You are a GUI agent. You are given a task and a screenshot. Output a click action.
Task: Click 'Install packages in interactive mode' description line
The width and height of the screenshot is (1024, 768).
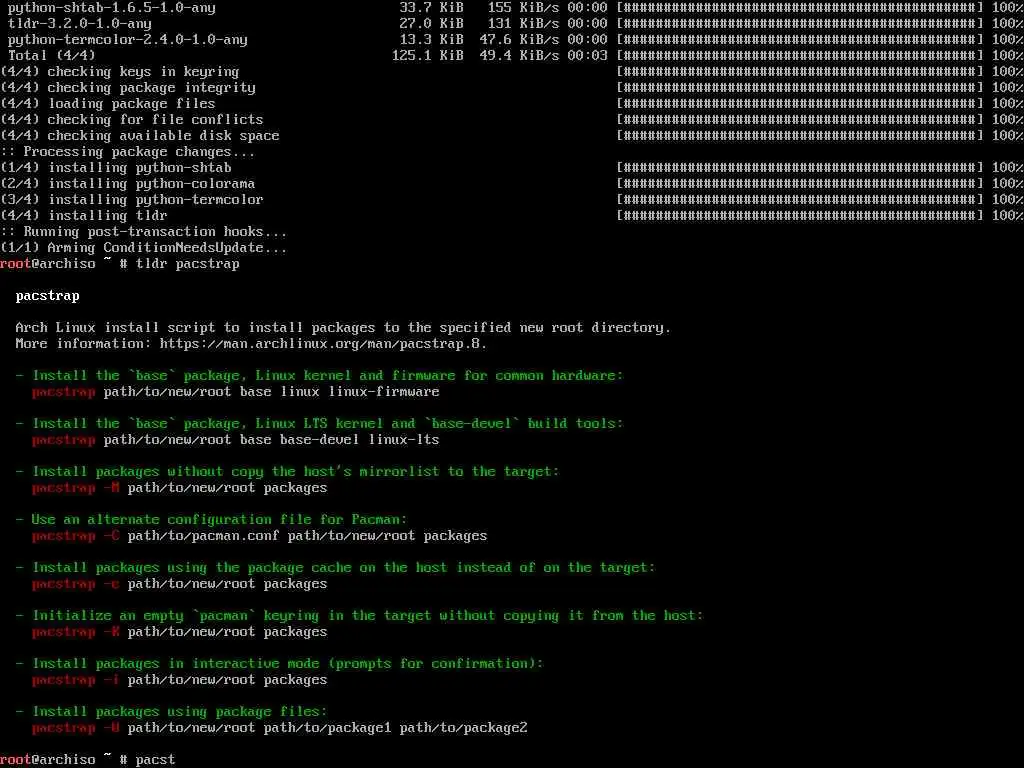pyautogui.click(x=280, y=664)
